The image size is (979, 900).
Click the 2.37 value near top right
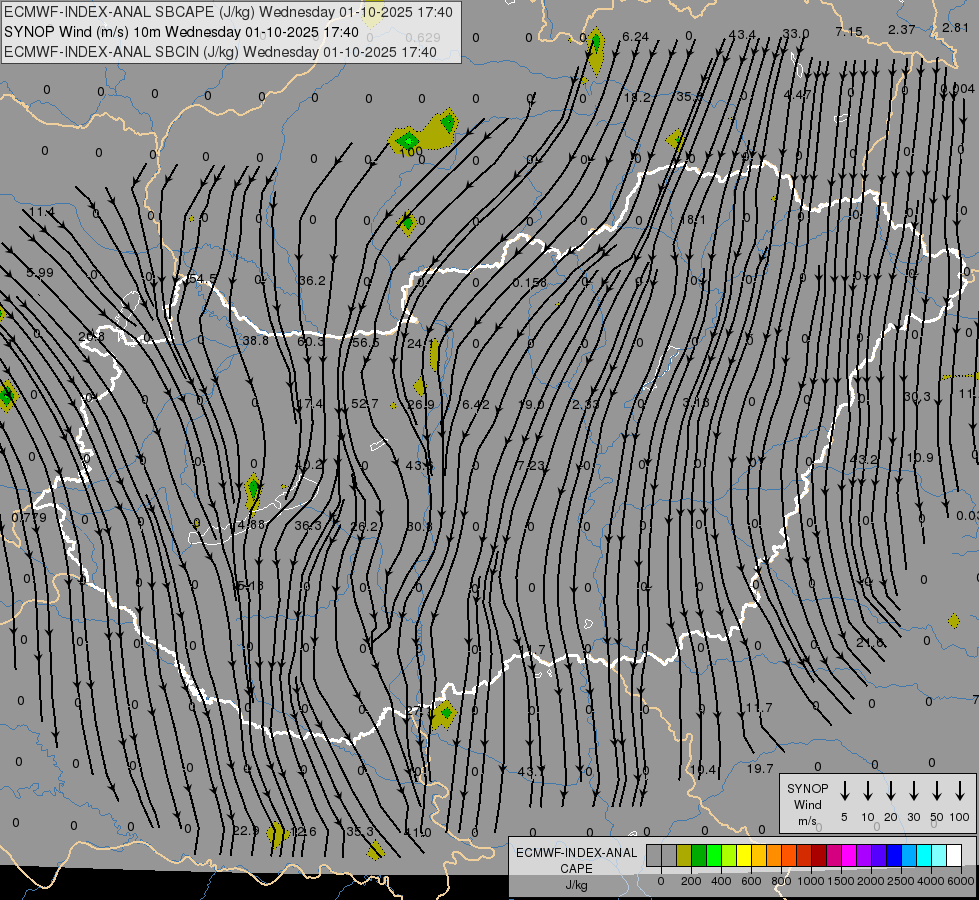point(902,29)
